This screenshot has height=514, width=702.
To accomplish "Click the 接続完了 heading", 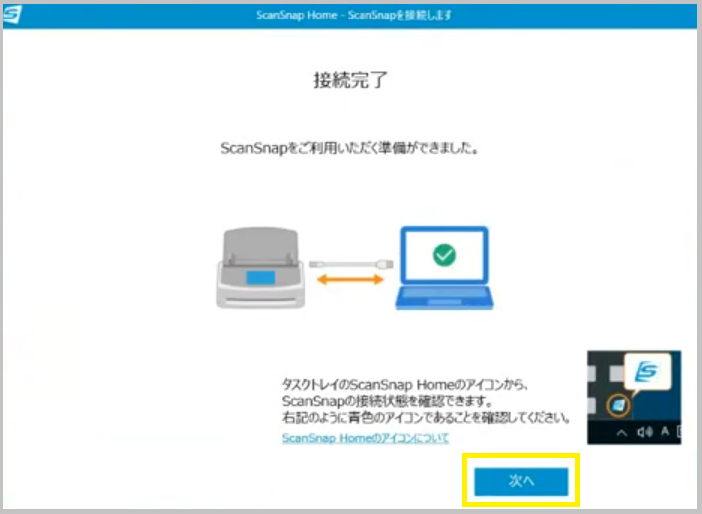I will pyautogui.click(x=350, y=81).
